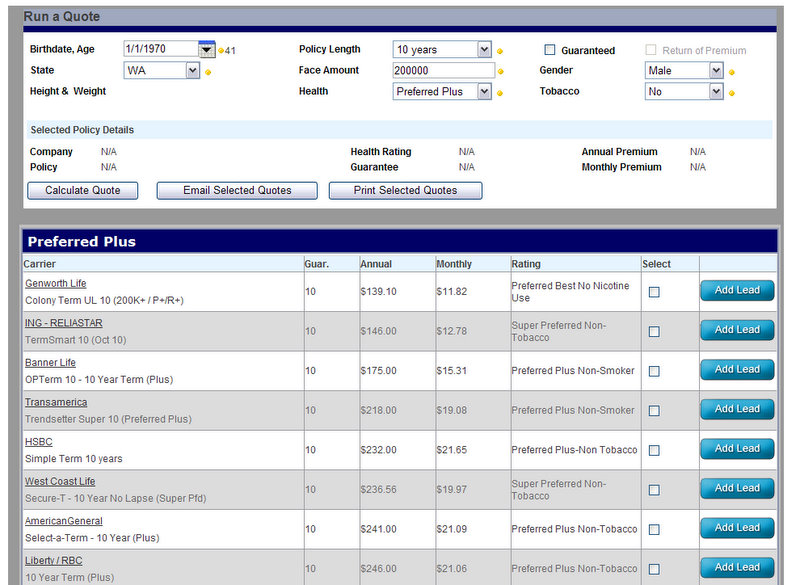Open the Policy Length dropdown
800x585 pixels.
point(484,49)
